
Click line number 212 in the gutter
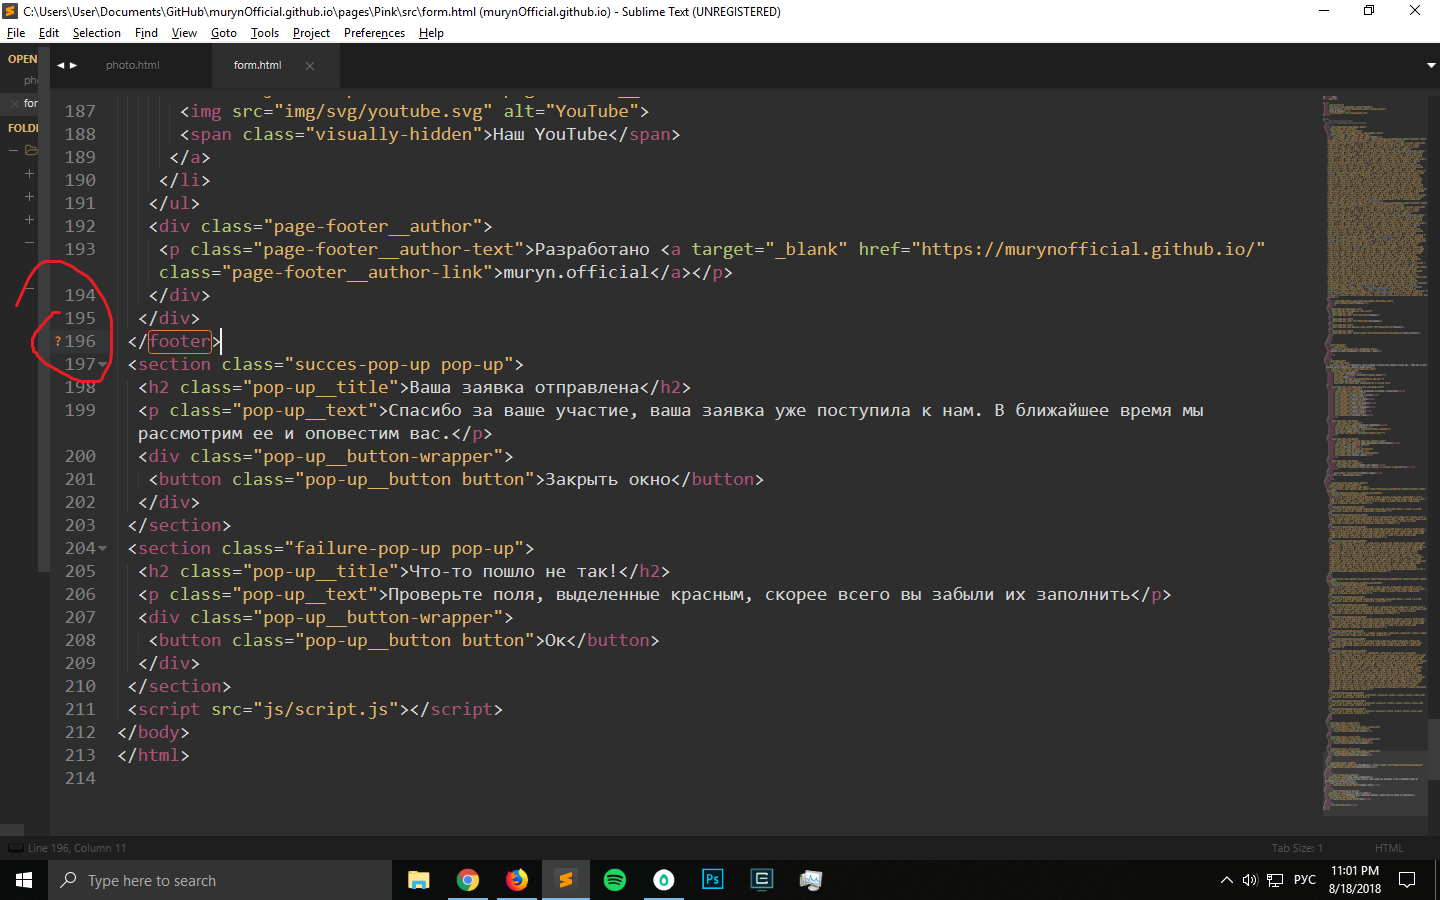coord(80,733)
